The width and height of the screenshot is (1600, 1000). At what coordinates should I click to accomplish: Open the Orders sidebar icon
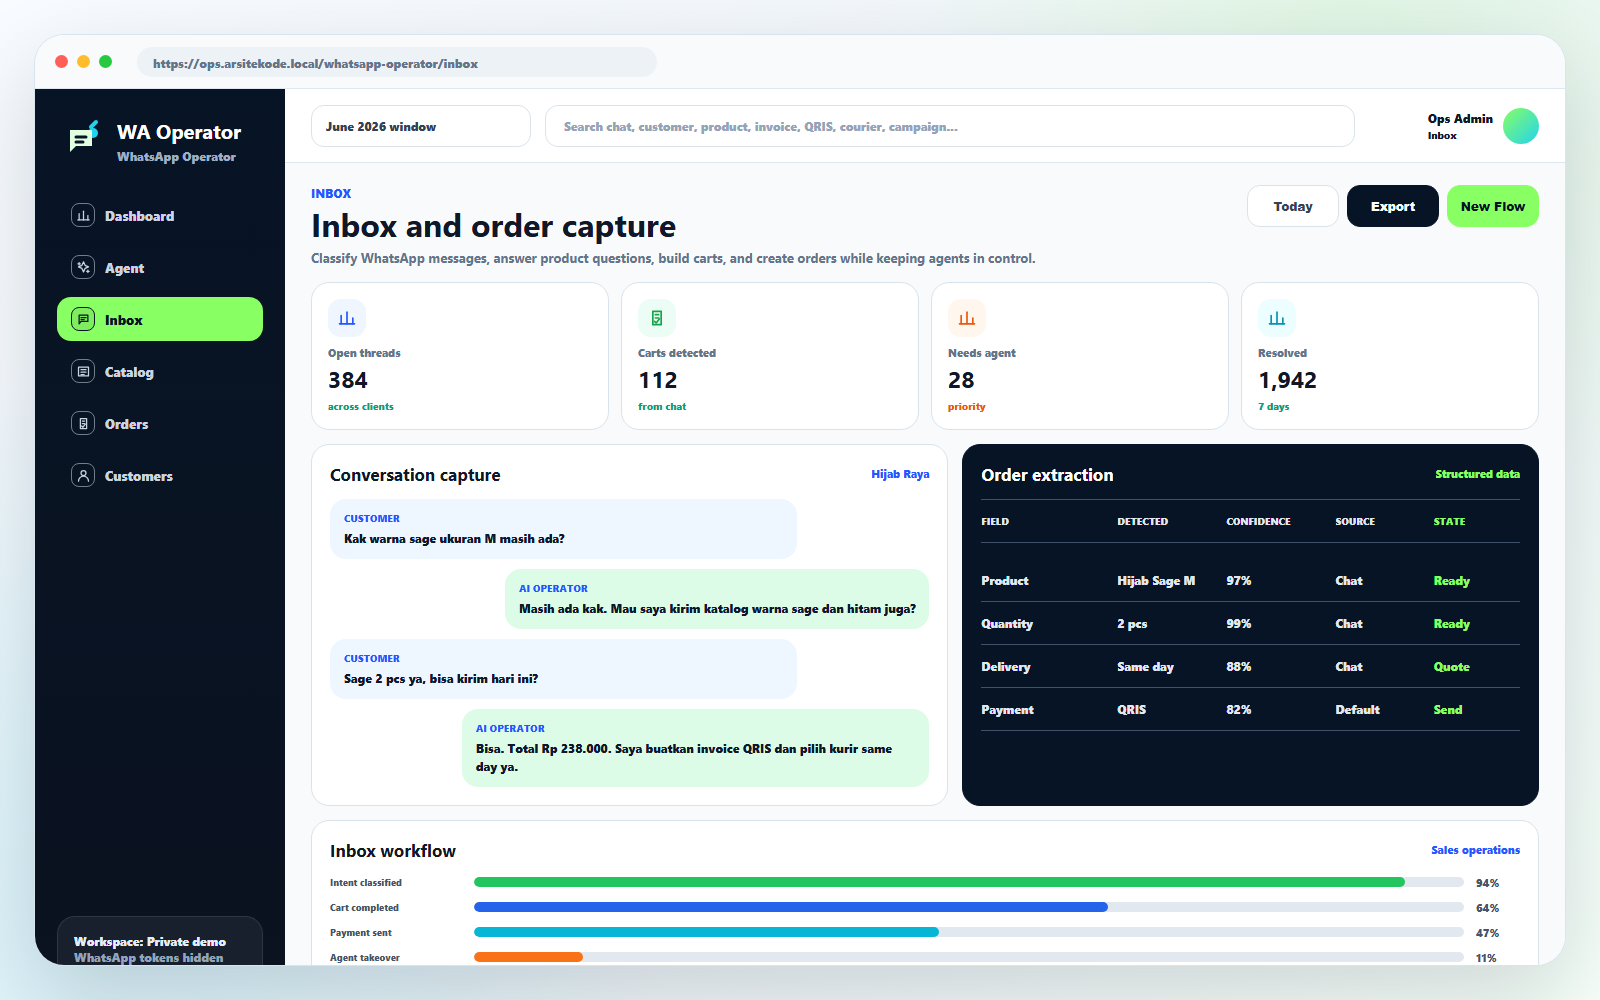(x=83, y=423)
